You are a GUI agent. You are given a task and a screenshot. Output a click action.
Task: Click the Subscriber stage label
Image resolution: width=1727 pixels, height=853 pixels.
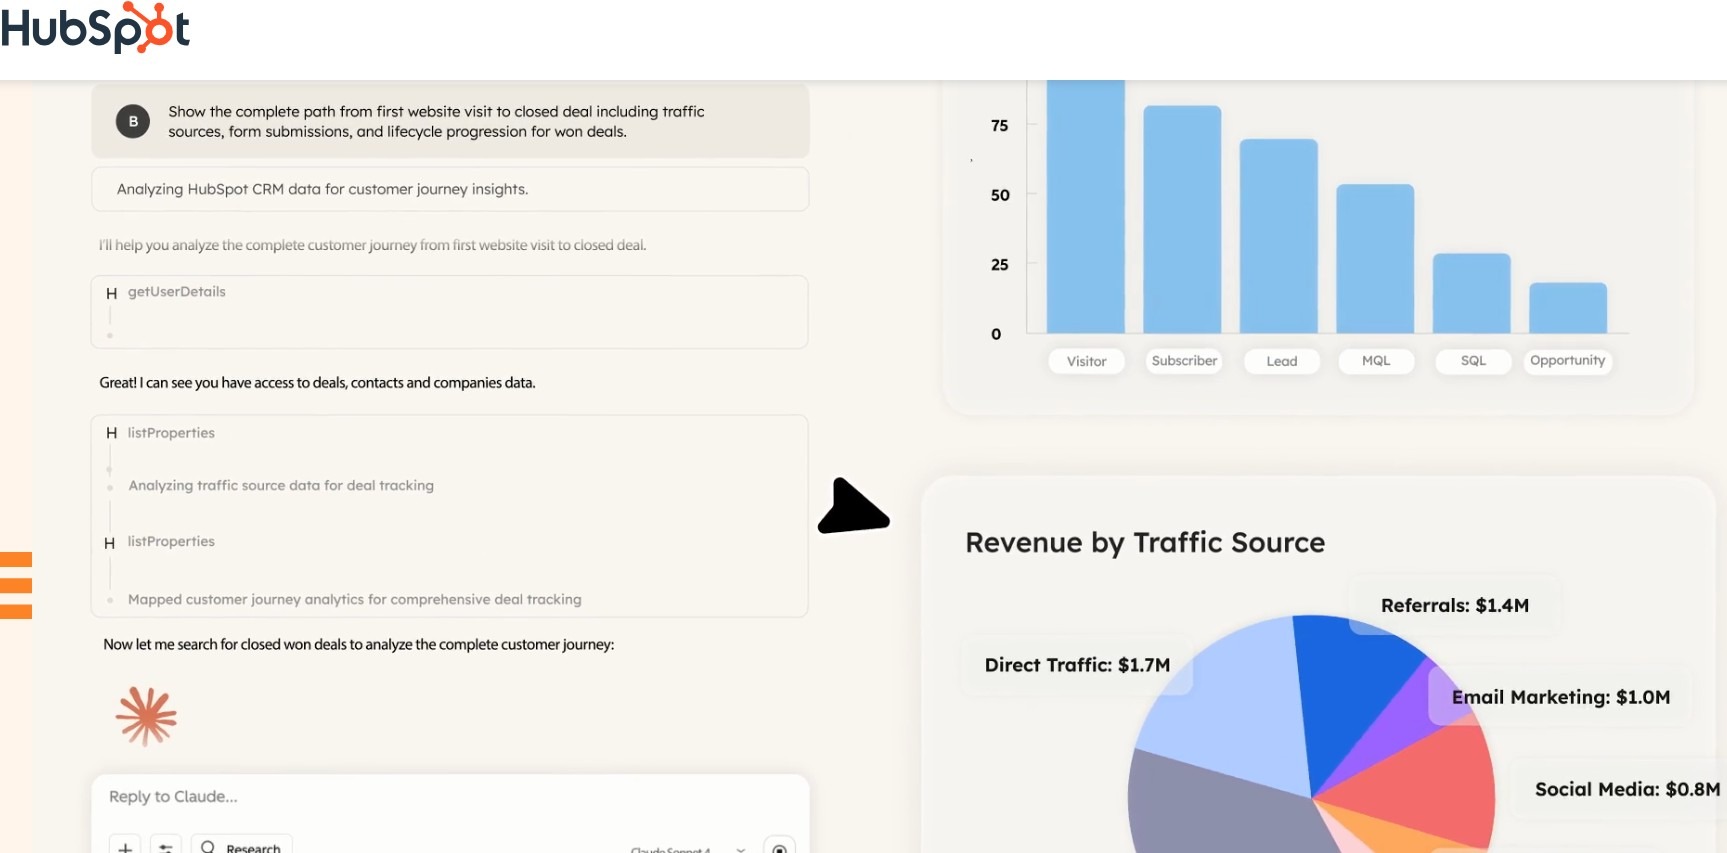coord(1184,361)
